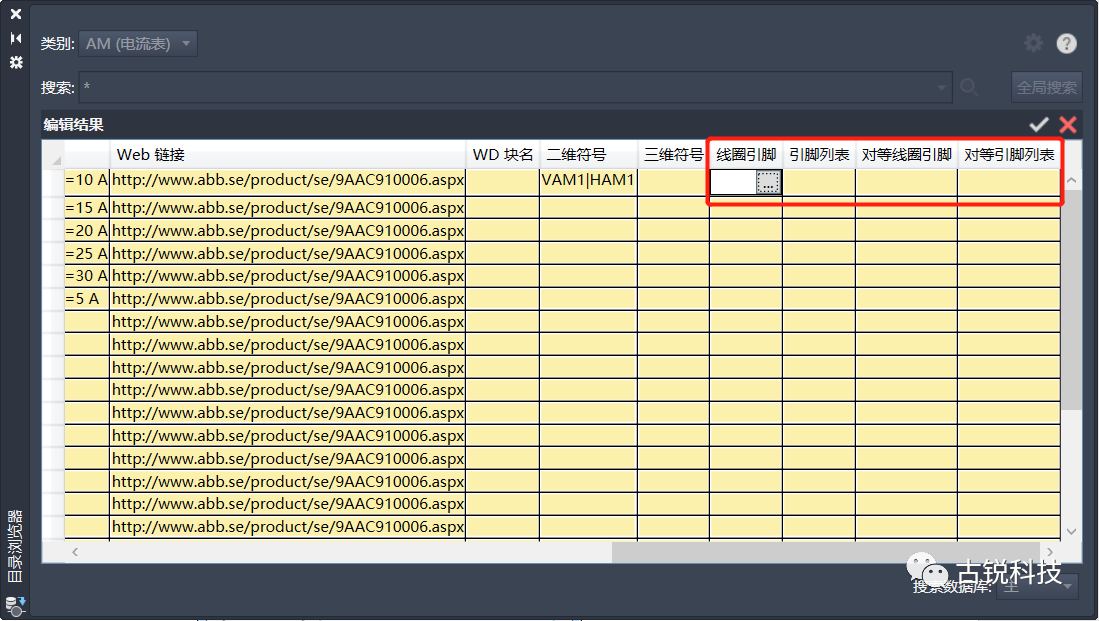Click the vertical scrollbar thumb

[x=1071, y=300]
